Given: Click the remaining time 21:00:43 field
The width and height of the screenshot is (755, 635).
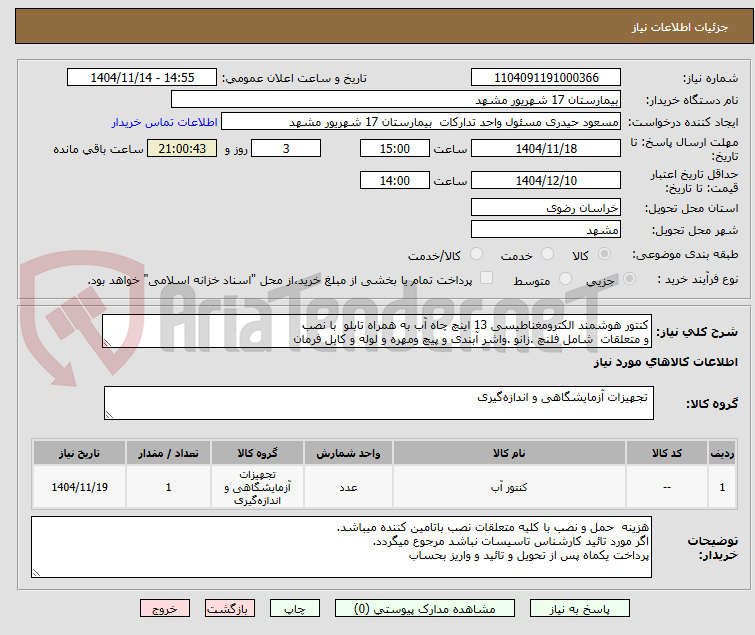Looking at the screenshot, I should click(x=182, y=148).
